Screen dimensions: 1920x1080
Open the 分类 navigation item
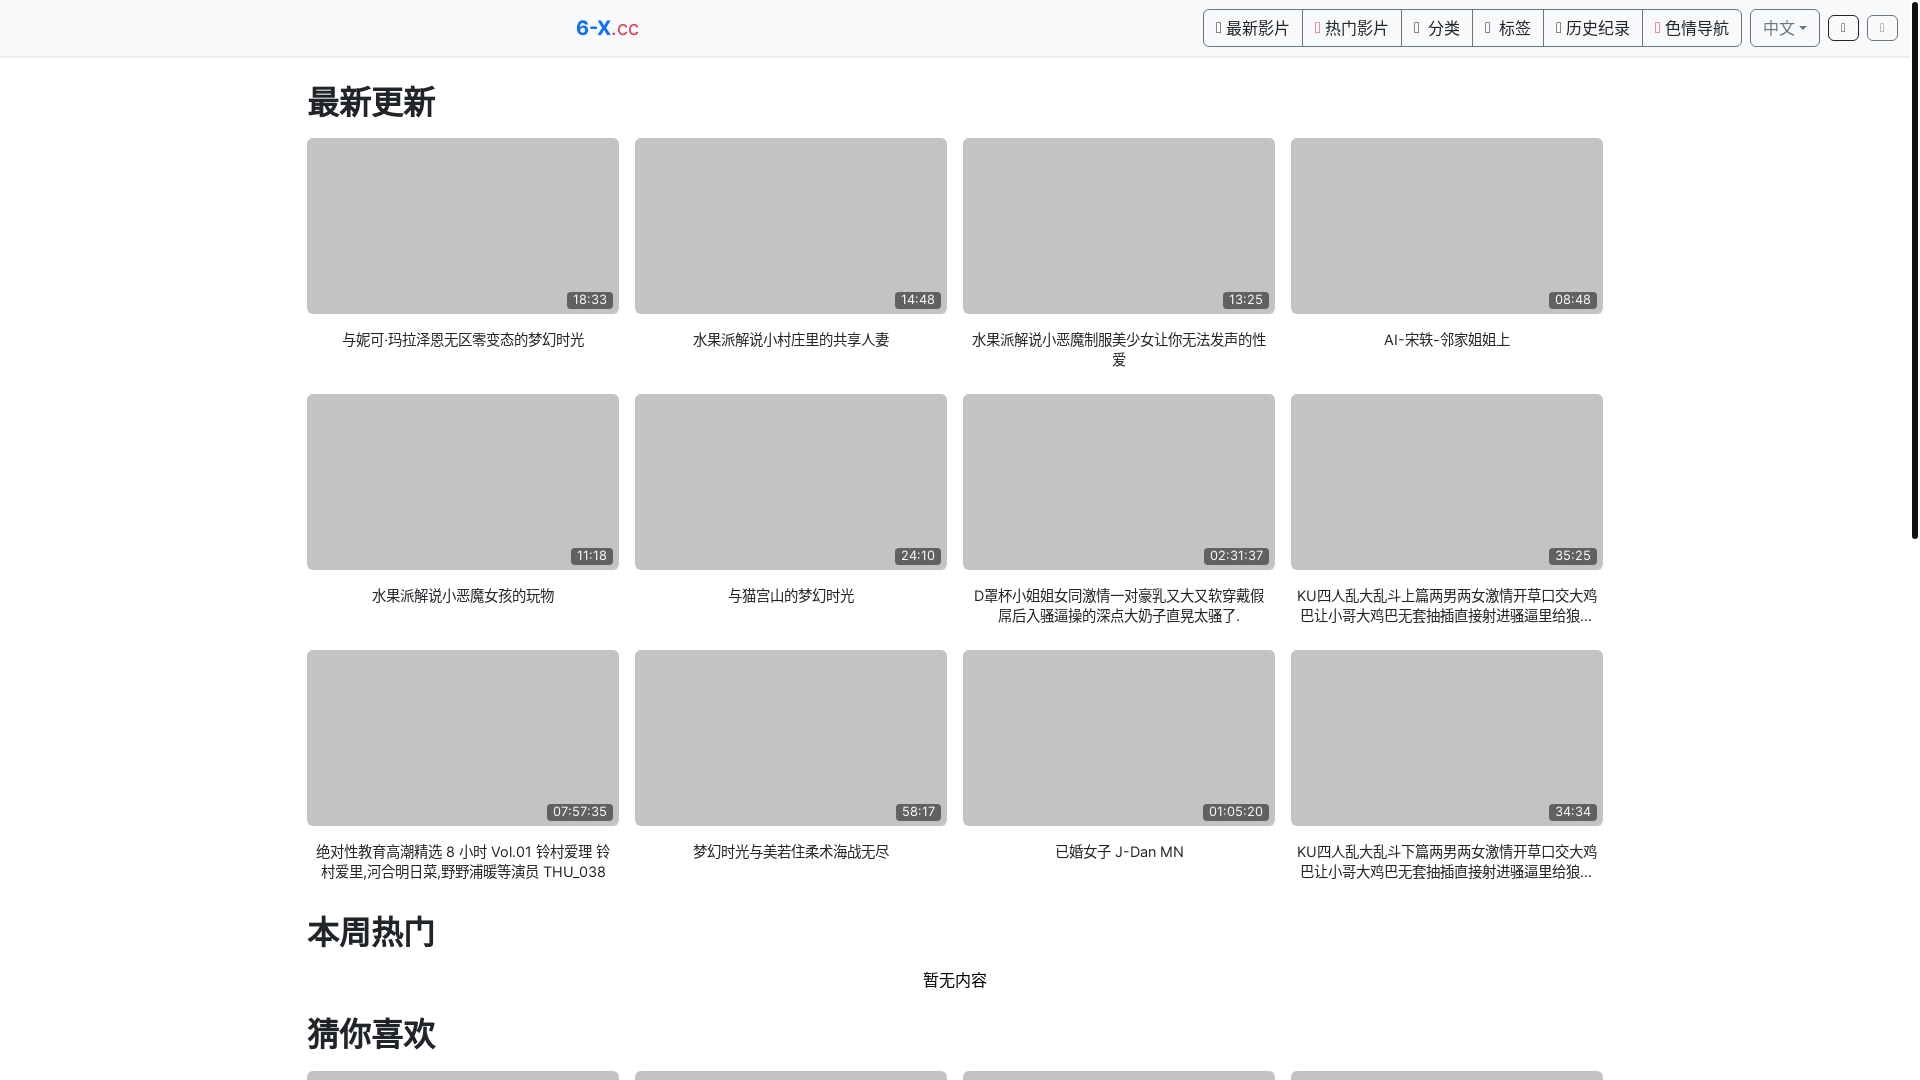coord(1436,28)
